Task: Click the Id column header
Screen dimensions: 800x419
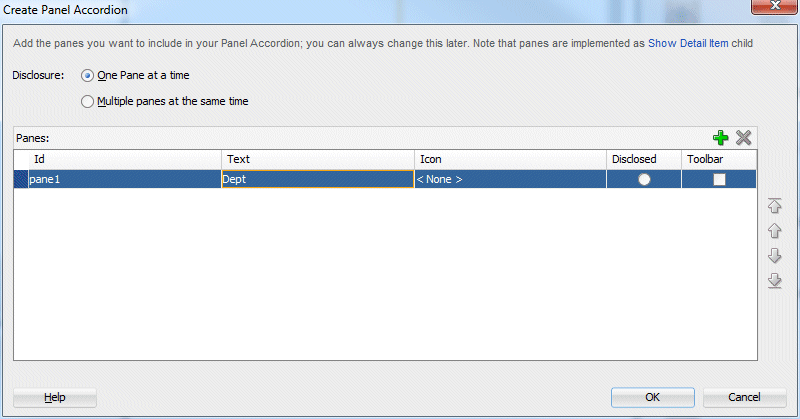Action: tap(117, 159)
